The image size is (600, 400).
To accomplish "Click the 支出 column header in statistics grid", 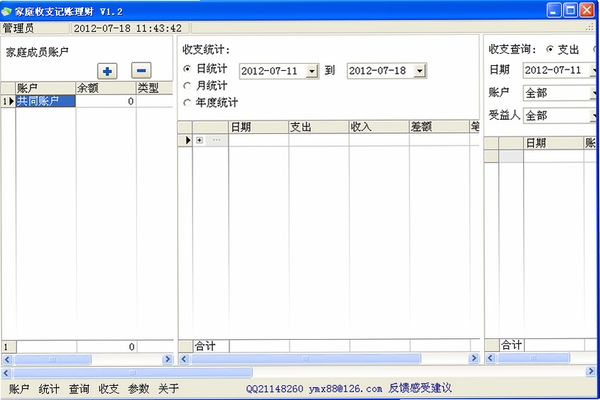I will click(318, 127).
